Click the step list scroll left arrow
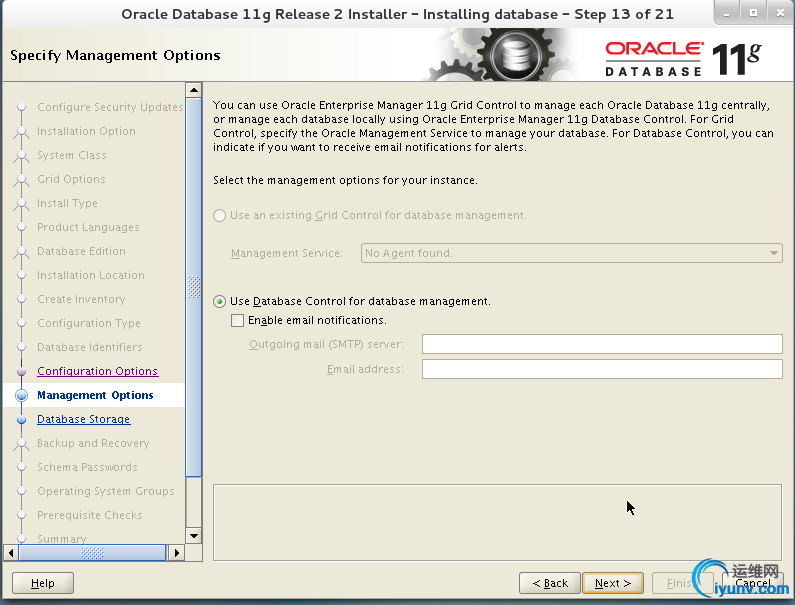795x605 pixels. [x=11, y=553]
